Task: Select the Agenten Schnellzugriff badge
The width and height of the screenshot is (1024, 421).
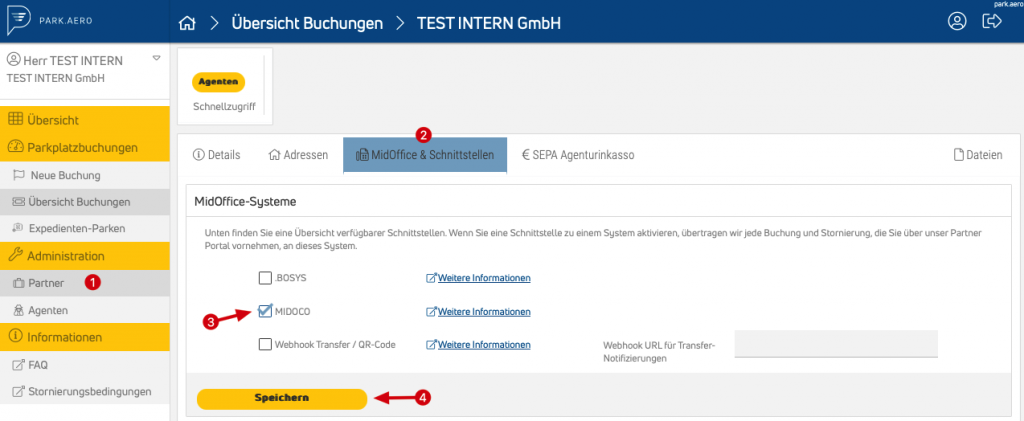Action: pyautogui.click(x=218, y=82)
